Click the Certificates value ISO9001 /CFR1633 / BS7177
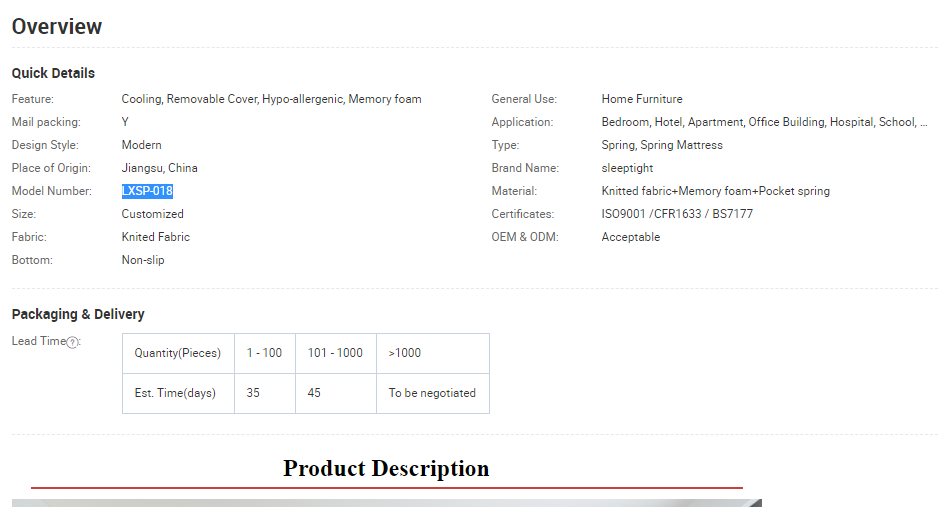The height and width of the screenshot is (507, 949). (x=677, y=214)
